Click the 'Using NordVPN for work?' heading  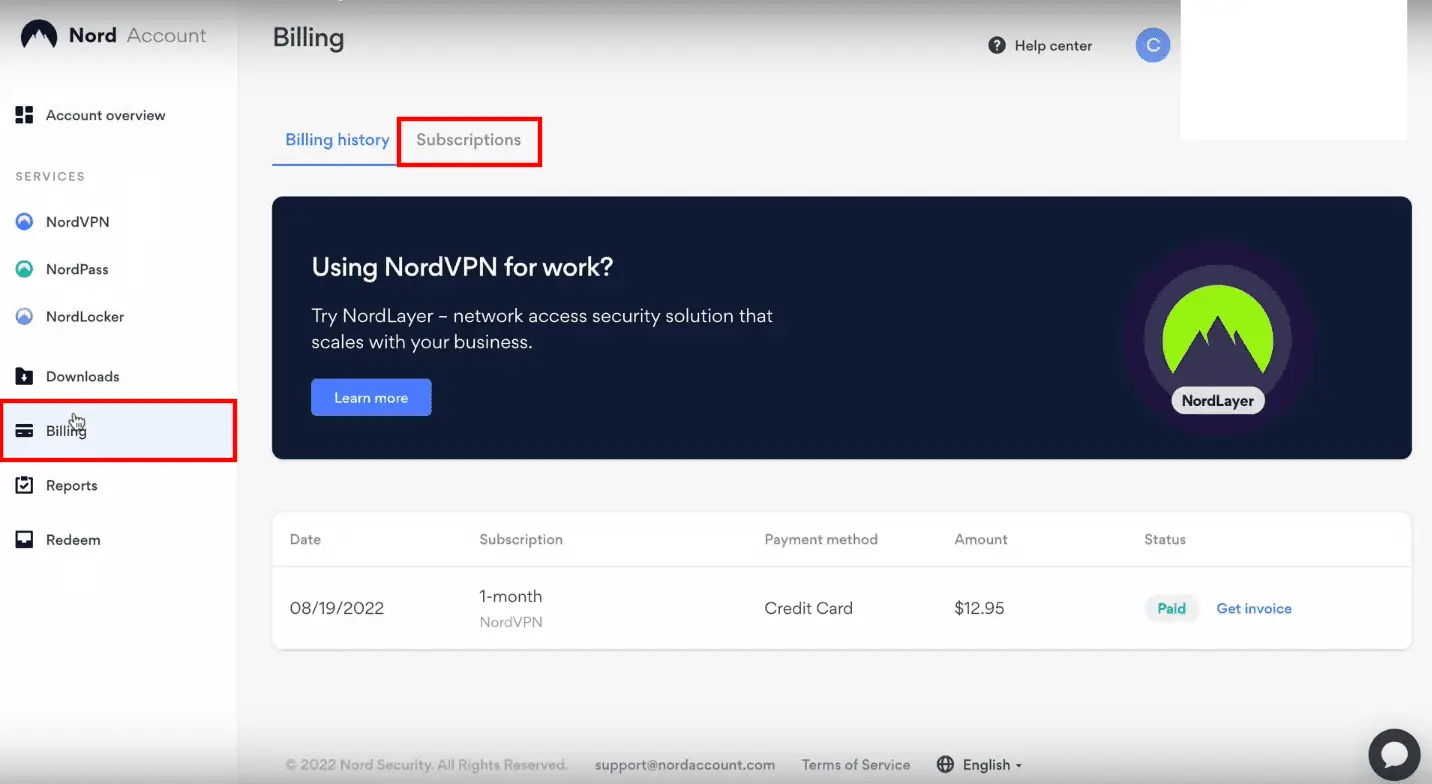463,267
